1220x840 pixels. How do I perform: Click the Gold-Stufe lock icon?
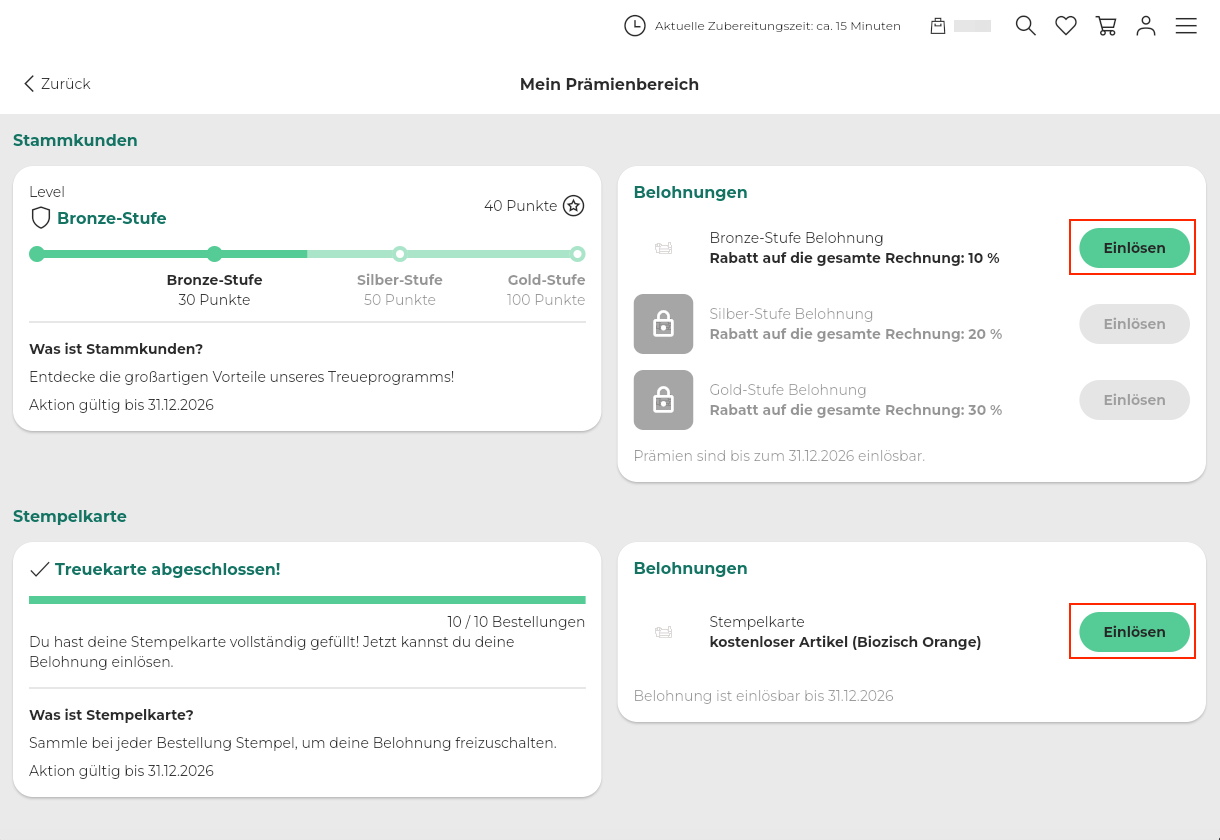pos(663,400)
